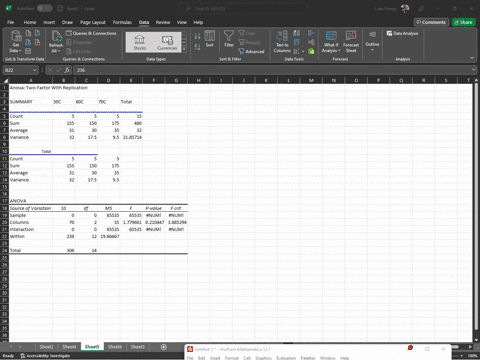Switch to the Home tab
The height and width of the screenshot is (360, 480).
pyautogui.click(x=30, y=22)
